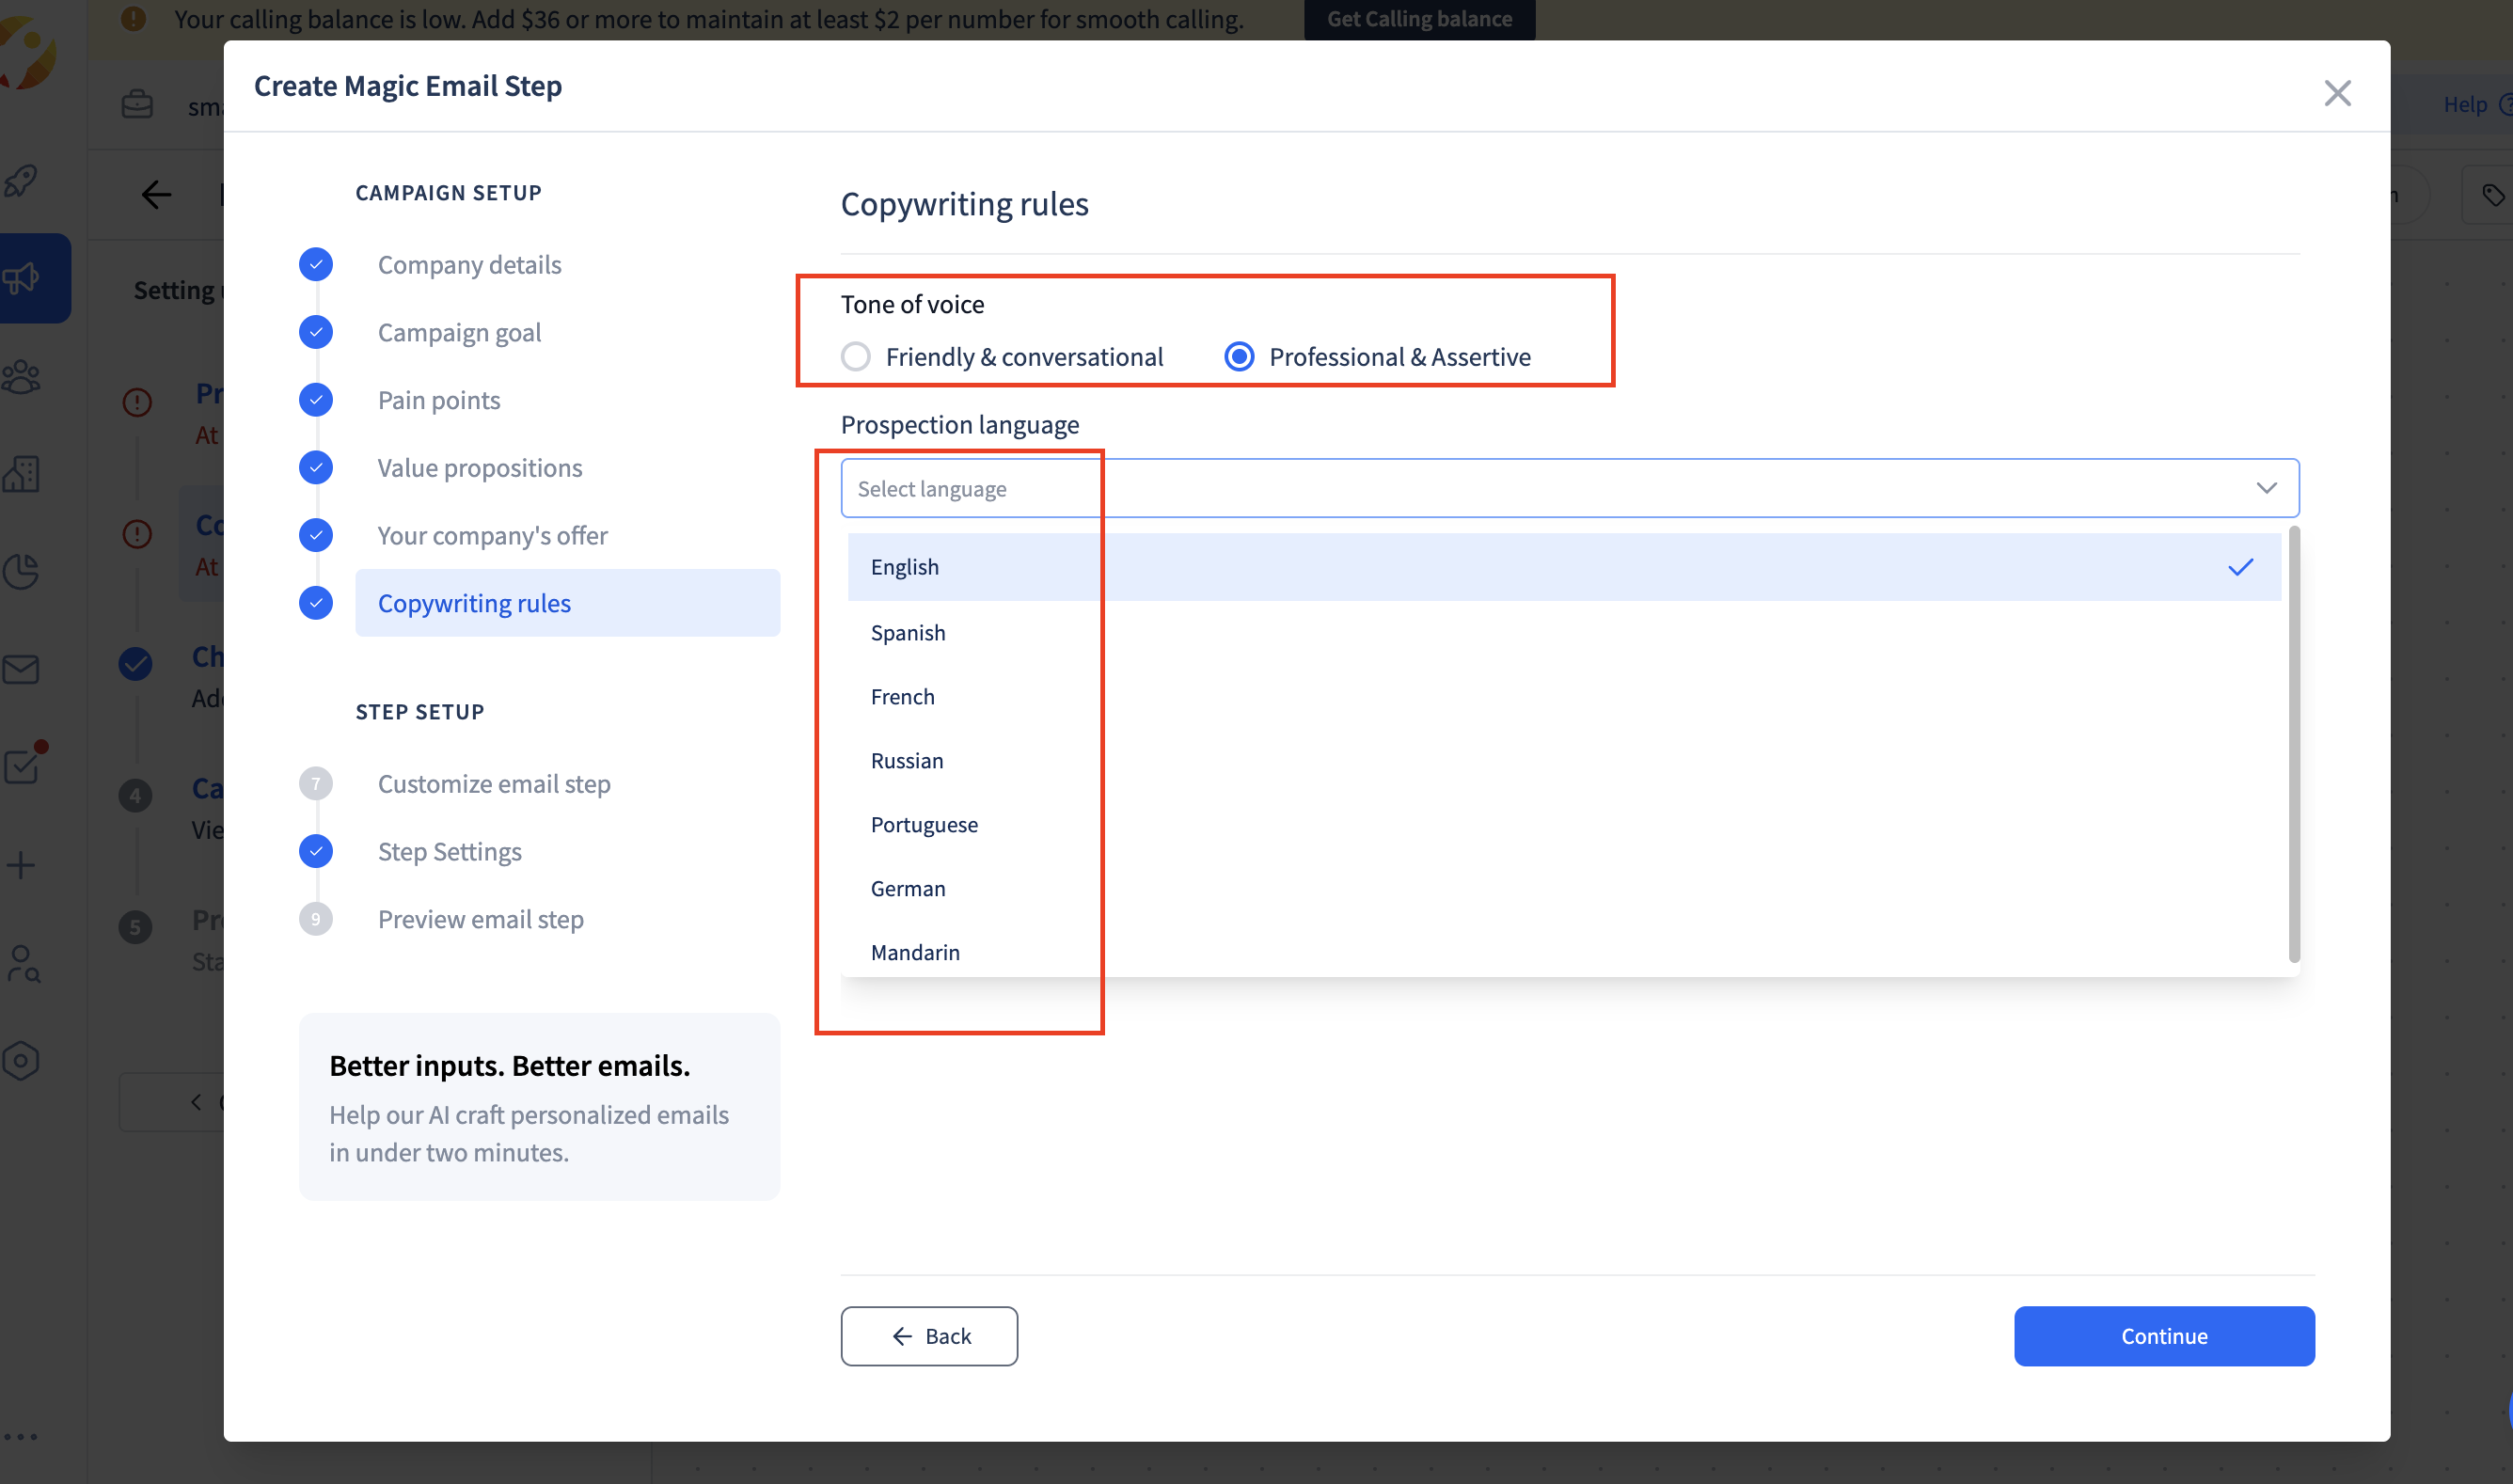Open the megaphone campaigns sidebar icon

[22, 278]
